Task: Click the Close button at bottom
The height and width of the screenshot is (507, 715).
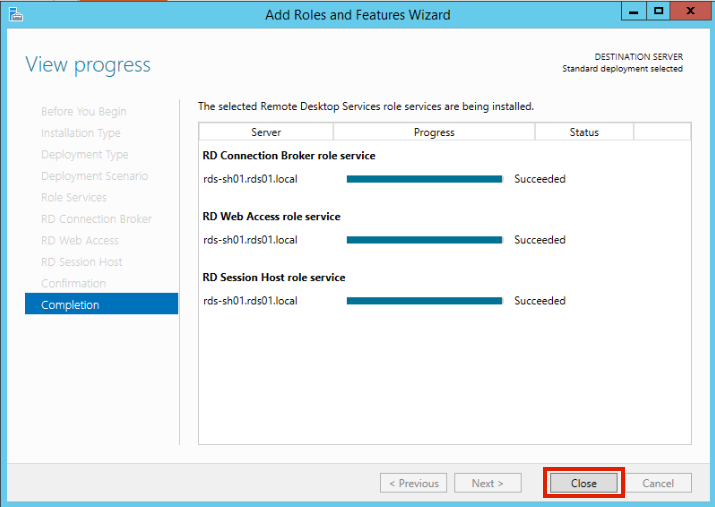Action: coord(584,483)
